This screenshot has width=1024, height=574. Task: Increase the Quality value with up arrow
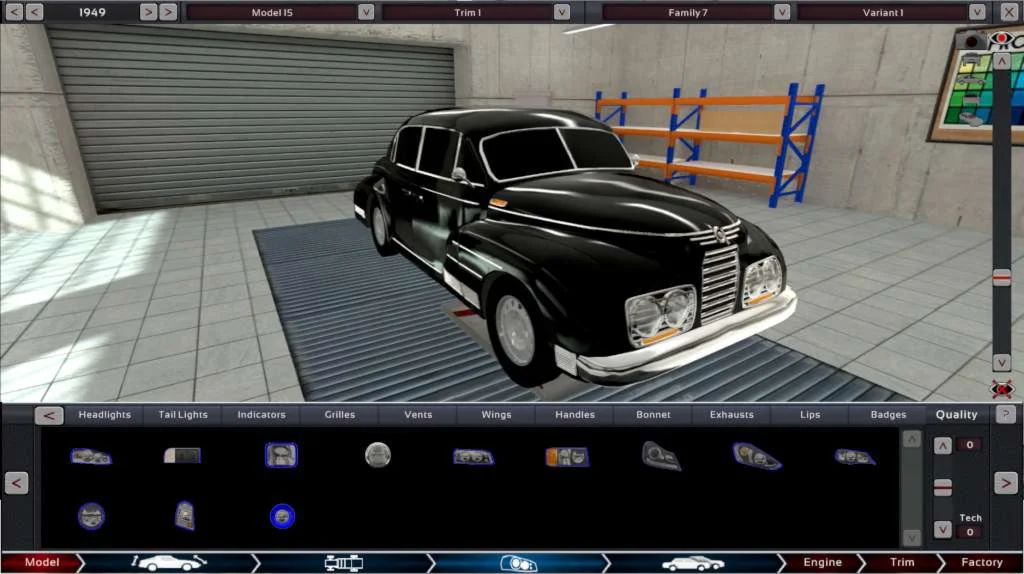pos(942,445)
